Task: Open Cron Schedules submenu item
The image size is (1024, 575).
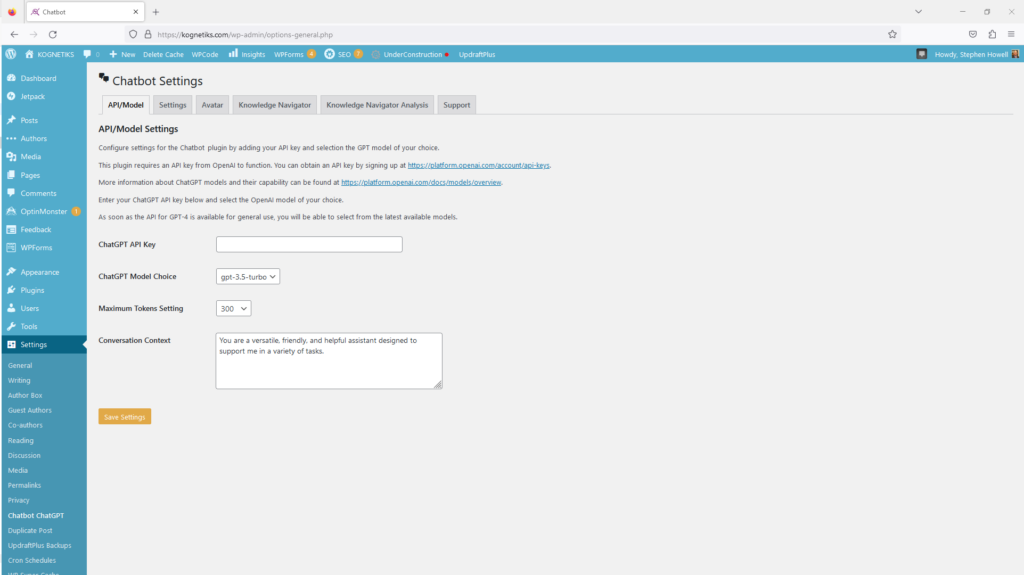Action: pyautogui.click(x=31, y=561)
